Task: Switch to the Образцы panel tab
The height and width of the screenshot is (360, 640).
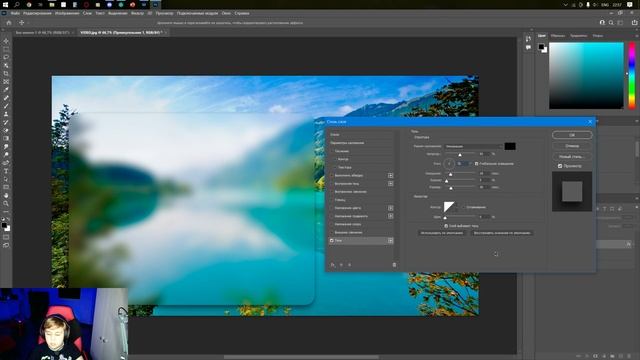Action: coord(558,36)
